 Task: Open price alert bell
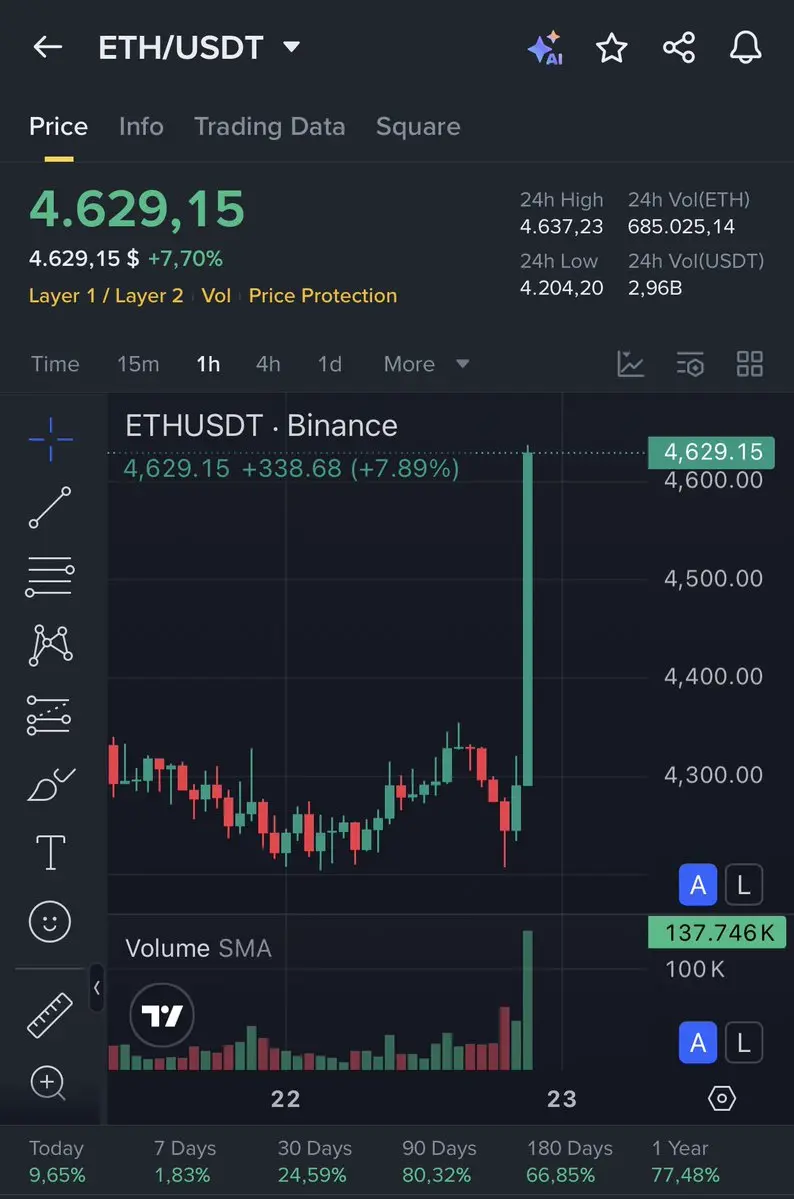pyautogui.click(x=745, y=47)
